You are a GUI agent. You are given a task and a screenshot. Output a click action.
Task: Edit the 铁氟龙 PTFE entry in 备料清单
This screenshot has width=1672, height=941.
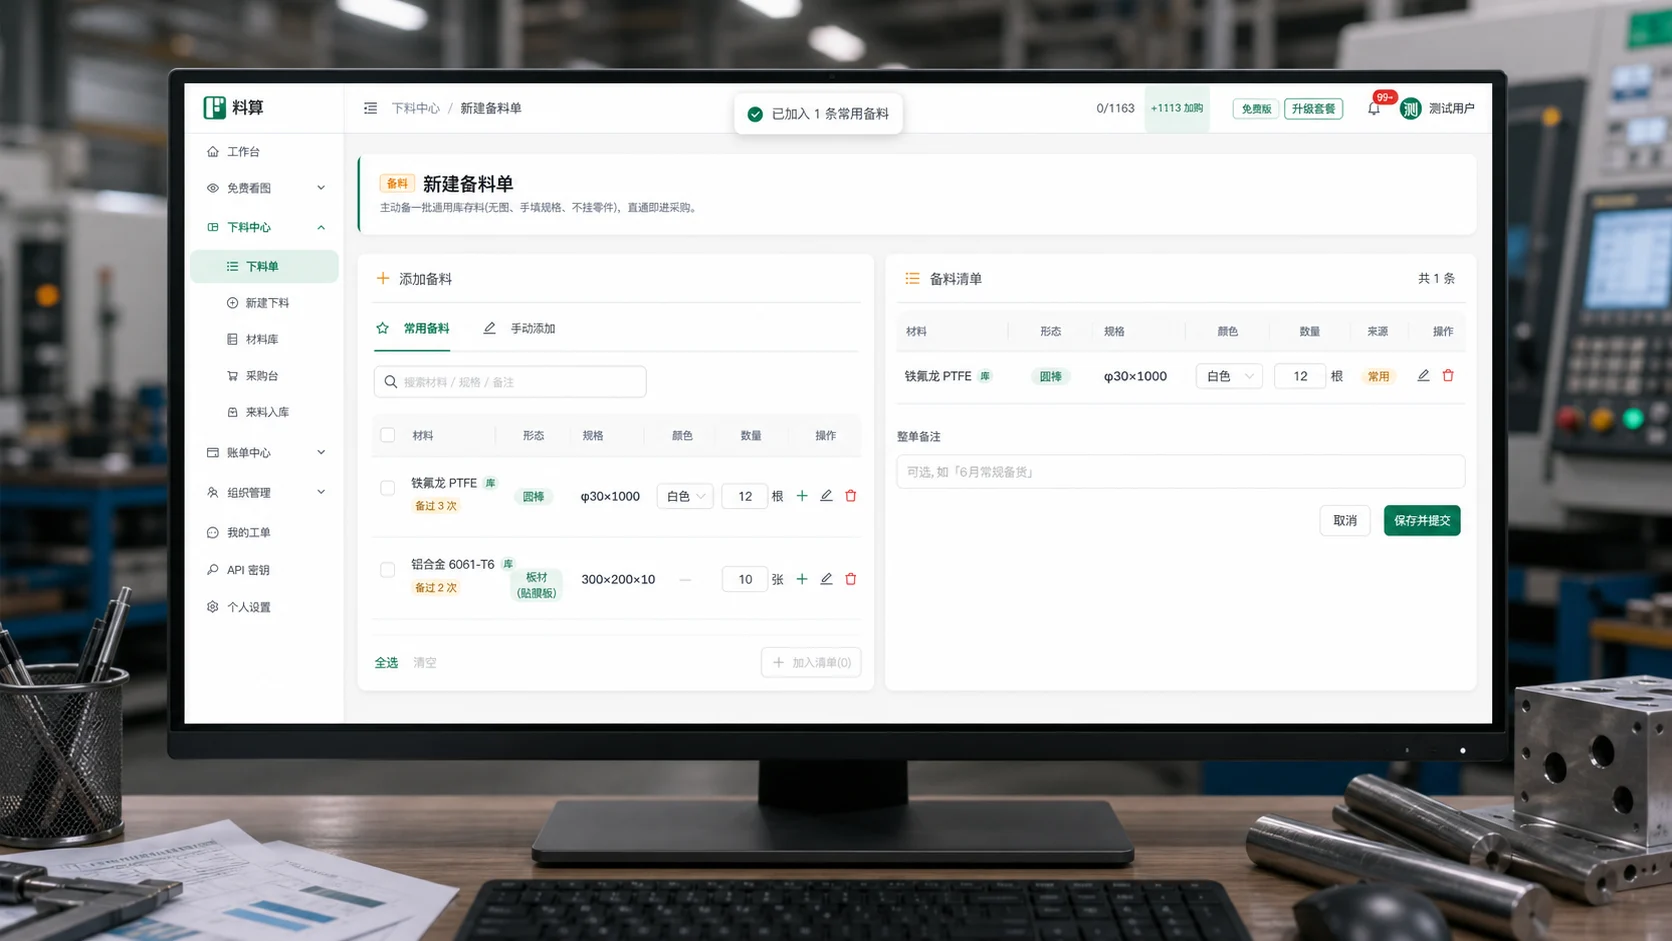coord(1423,376)
